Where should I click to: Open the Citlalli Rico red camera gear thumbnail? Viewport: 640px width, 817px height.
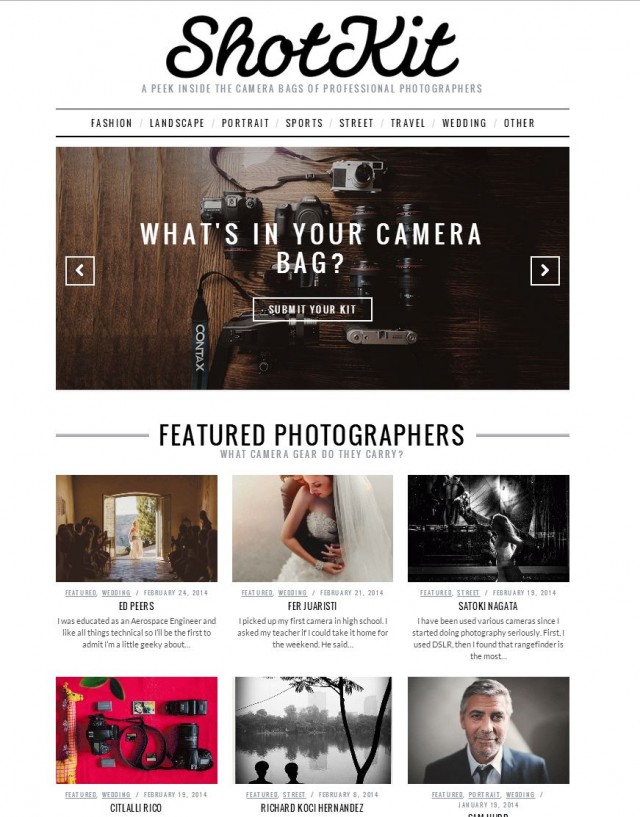[x=137, y=730]
